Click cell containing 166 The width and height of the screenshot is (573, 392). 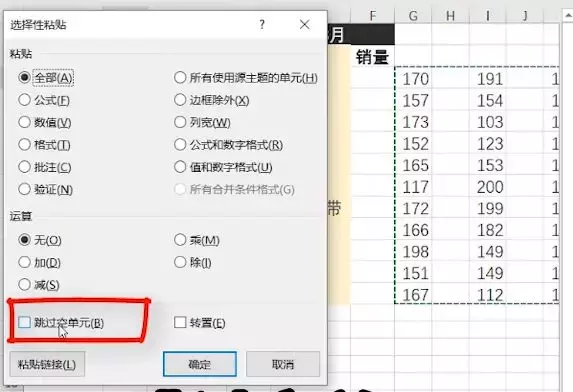[413, 229]
